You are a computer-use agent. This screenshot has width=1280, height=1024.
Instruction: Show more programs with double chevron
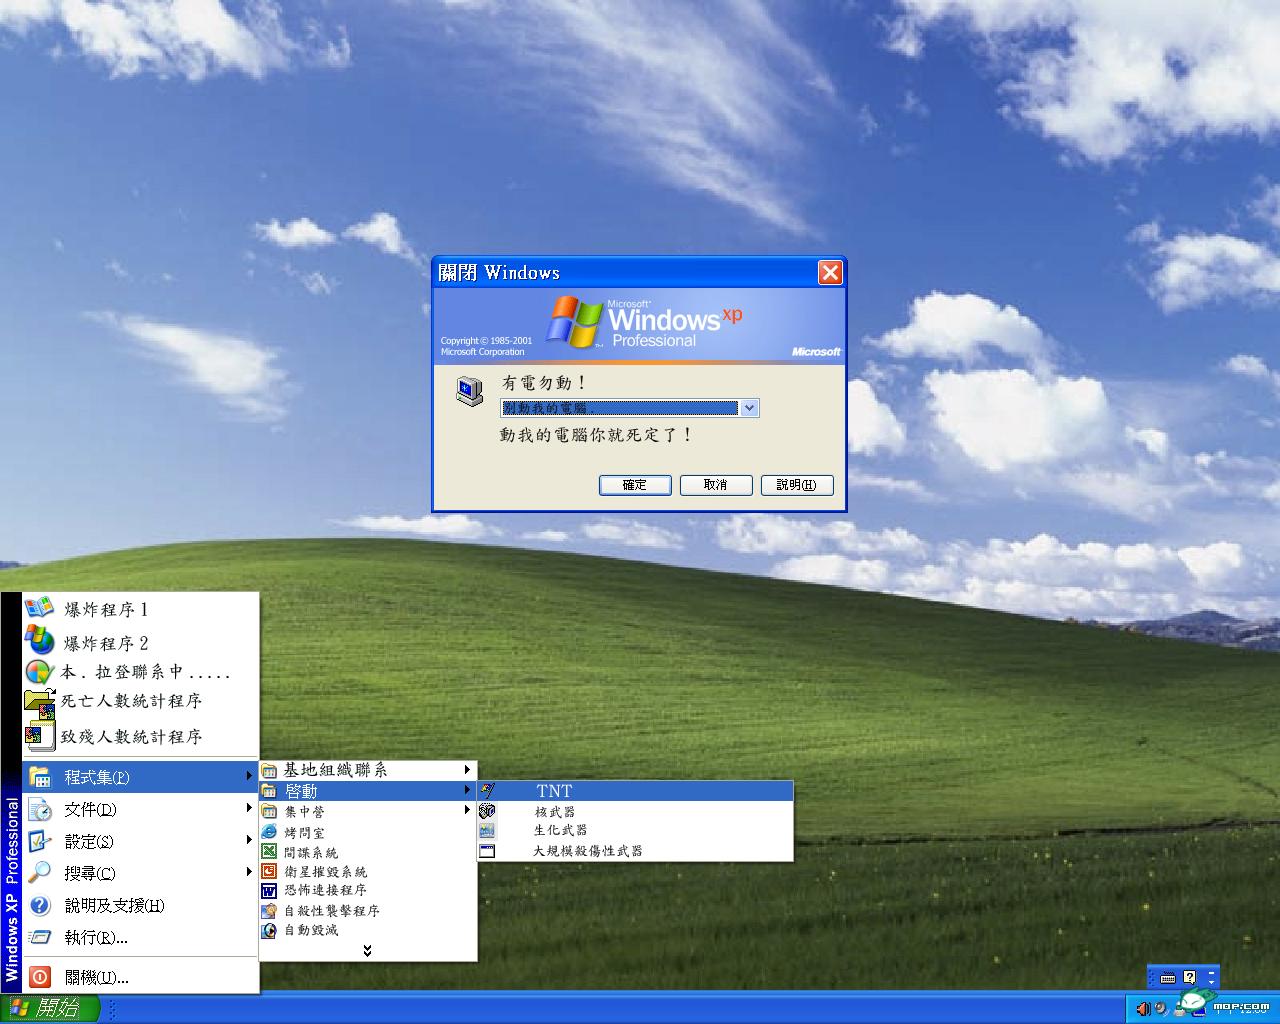click(x=367, y=950)
